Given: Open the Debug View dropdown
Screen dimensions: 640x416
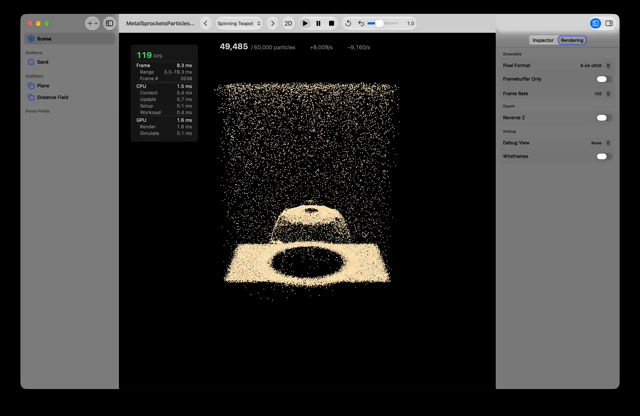Looking at the screenshot, I should click(x=600, y=143).
